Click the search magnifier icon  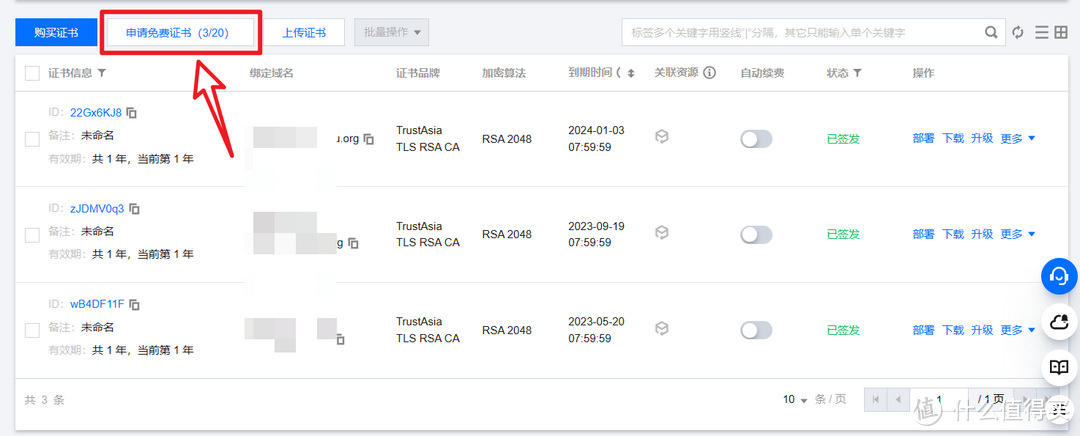tap(991, 33)
